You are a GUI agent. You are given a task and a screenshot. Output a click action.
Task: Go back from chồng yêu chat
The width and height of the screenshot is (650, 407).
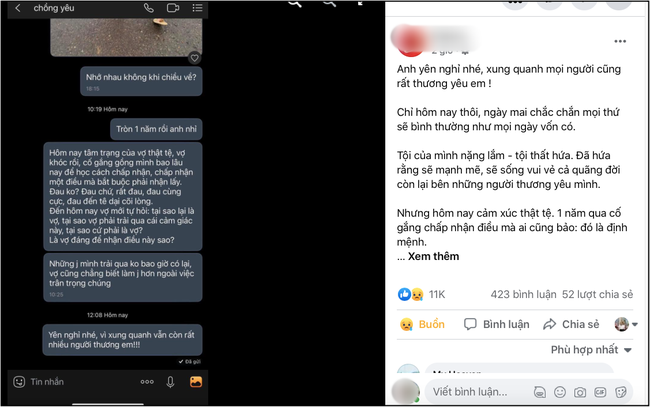pyautogui.click(x=18, y=8)
